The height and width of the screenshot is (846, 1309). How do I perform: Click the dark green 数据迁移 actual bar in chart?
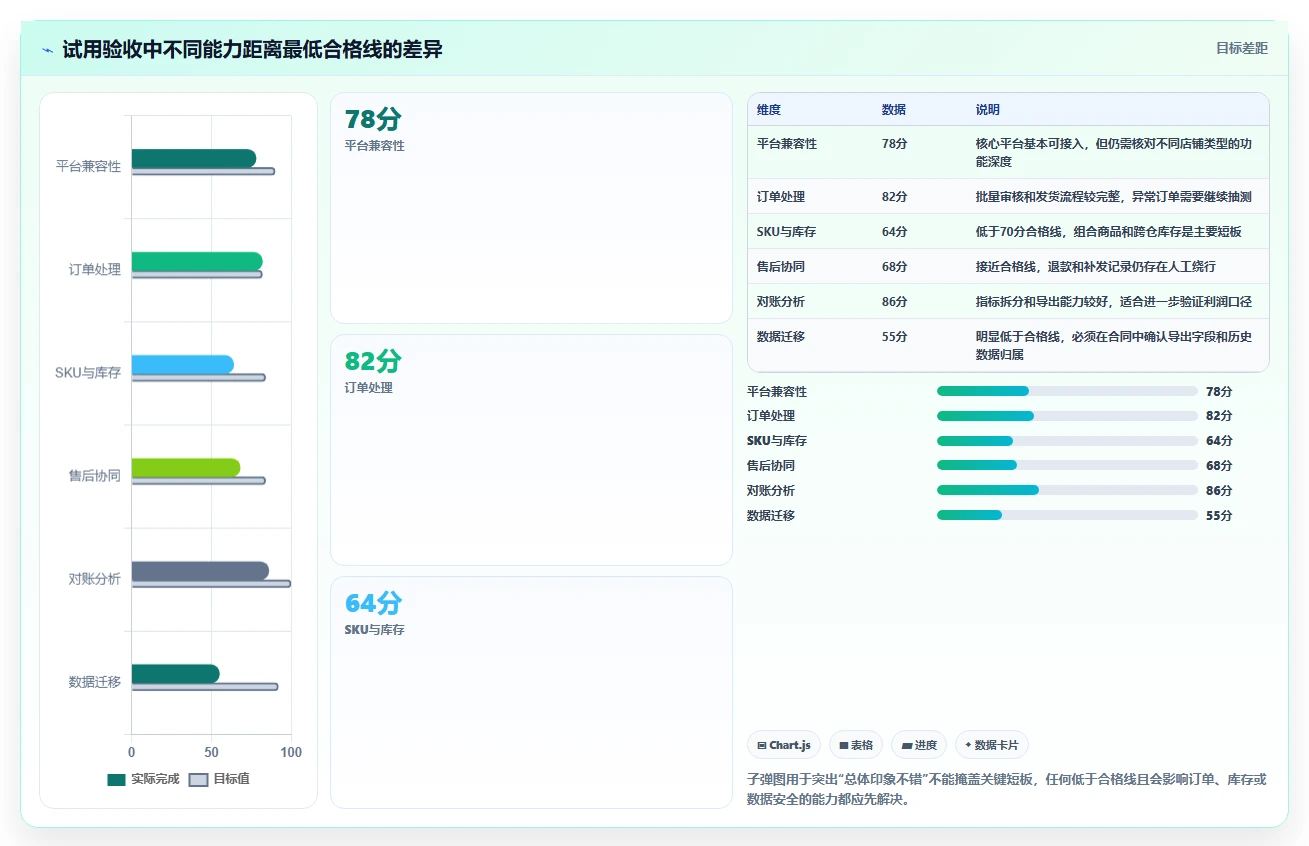pos(175,673)
